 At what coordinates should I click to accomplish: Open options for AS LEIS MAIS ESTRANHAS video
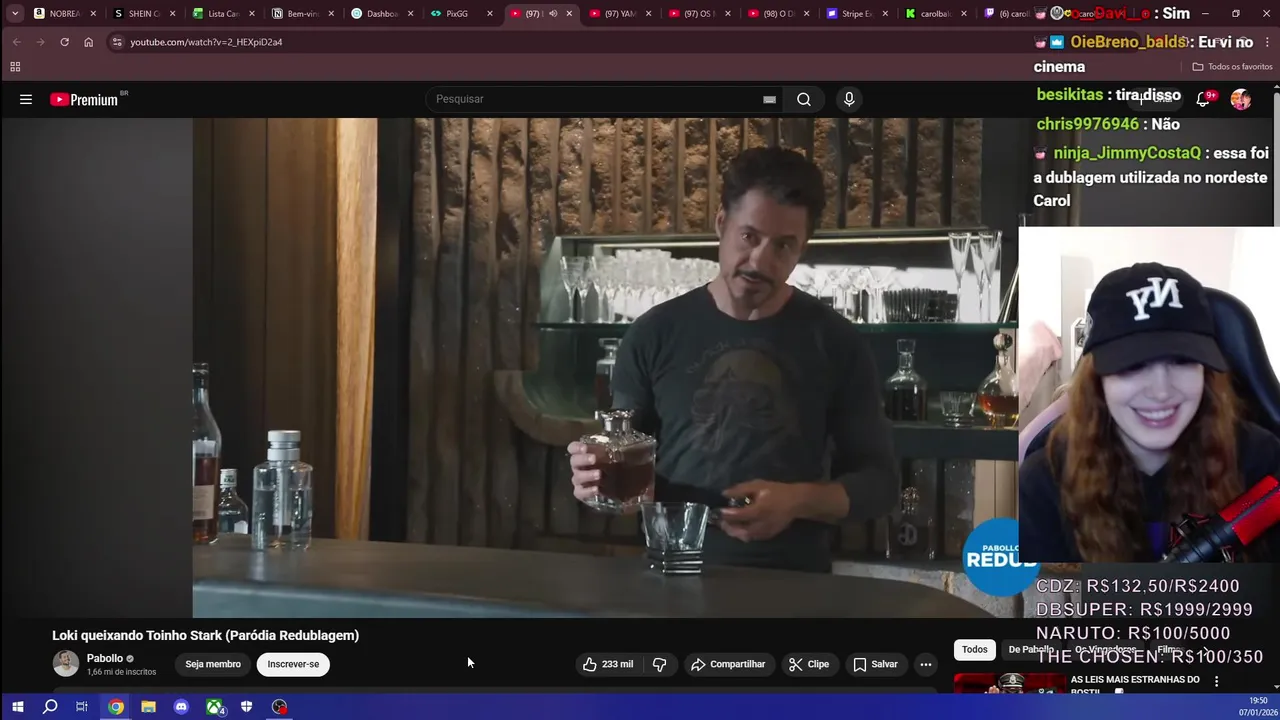[x=1216, y=681]
